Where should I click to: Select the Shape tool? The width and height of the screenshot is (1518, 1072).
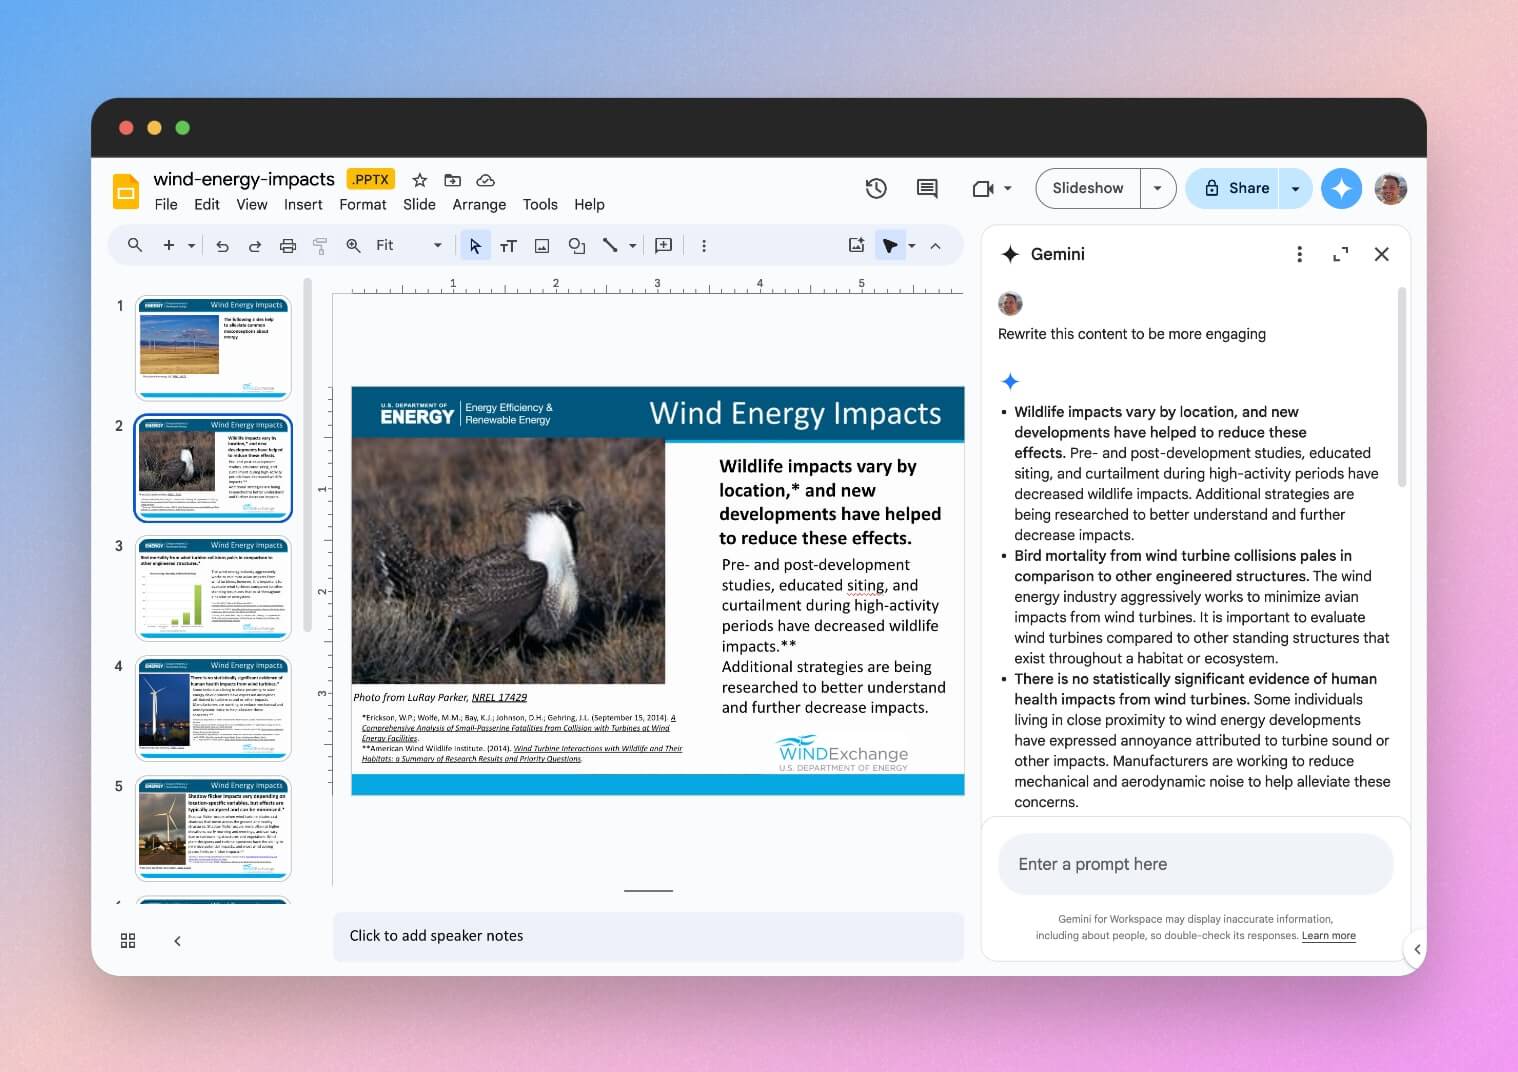(576, 245)
